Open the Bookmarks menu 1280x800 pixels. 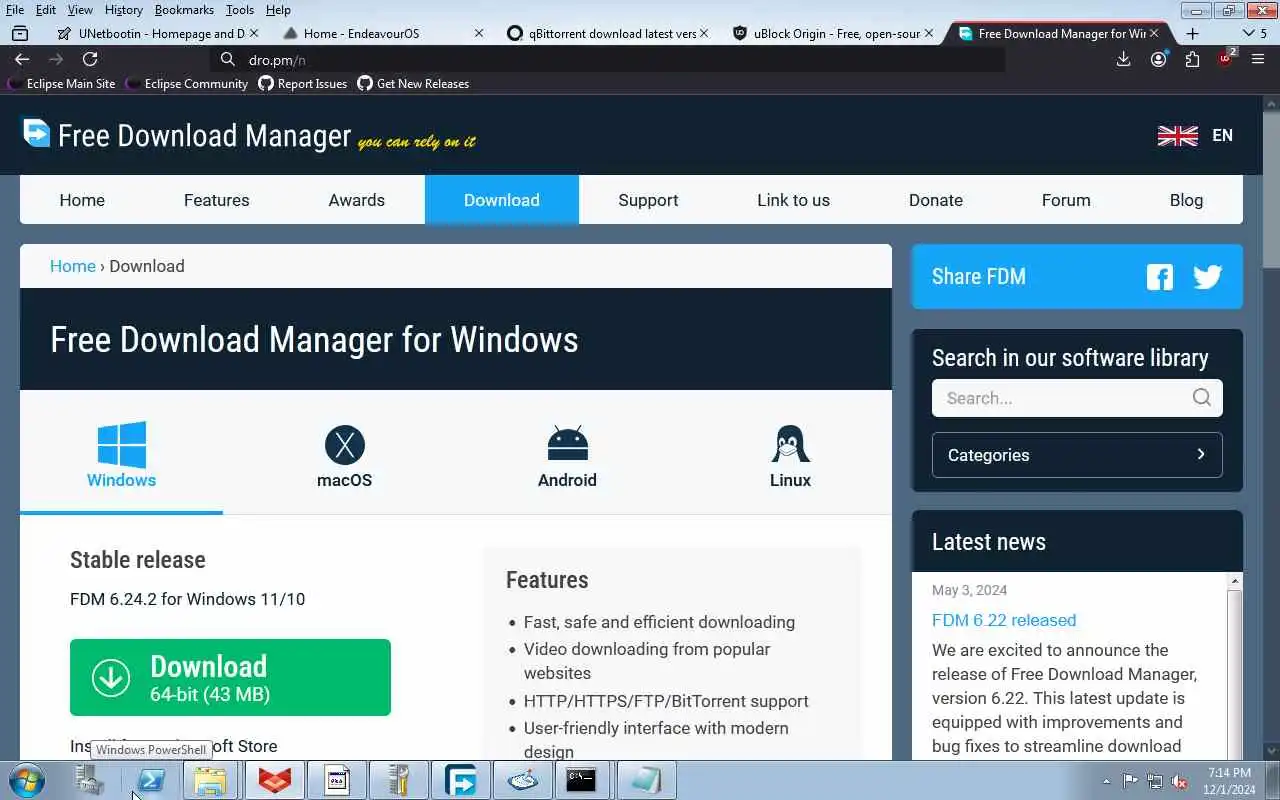[184, 9]
